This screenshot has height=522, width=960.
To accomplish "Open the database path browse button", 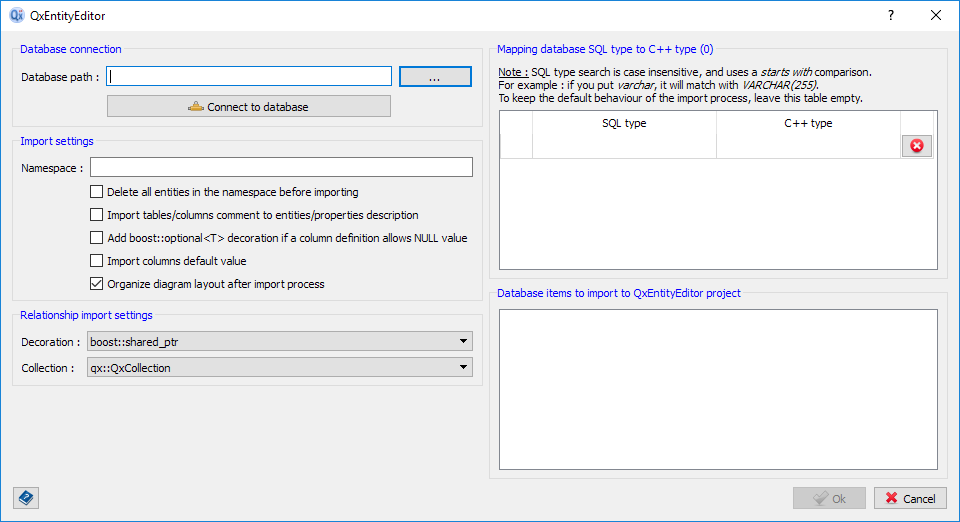I will pos(435,77).
